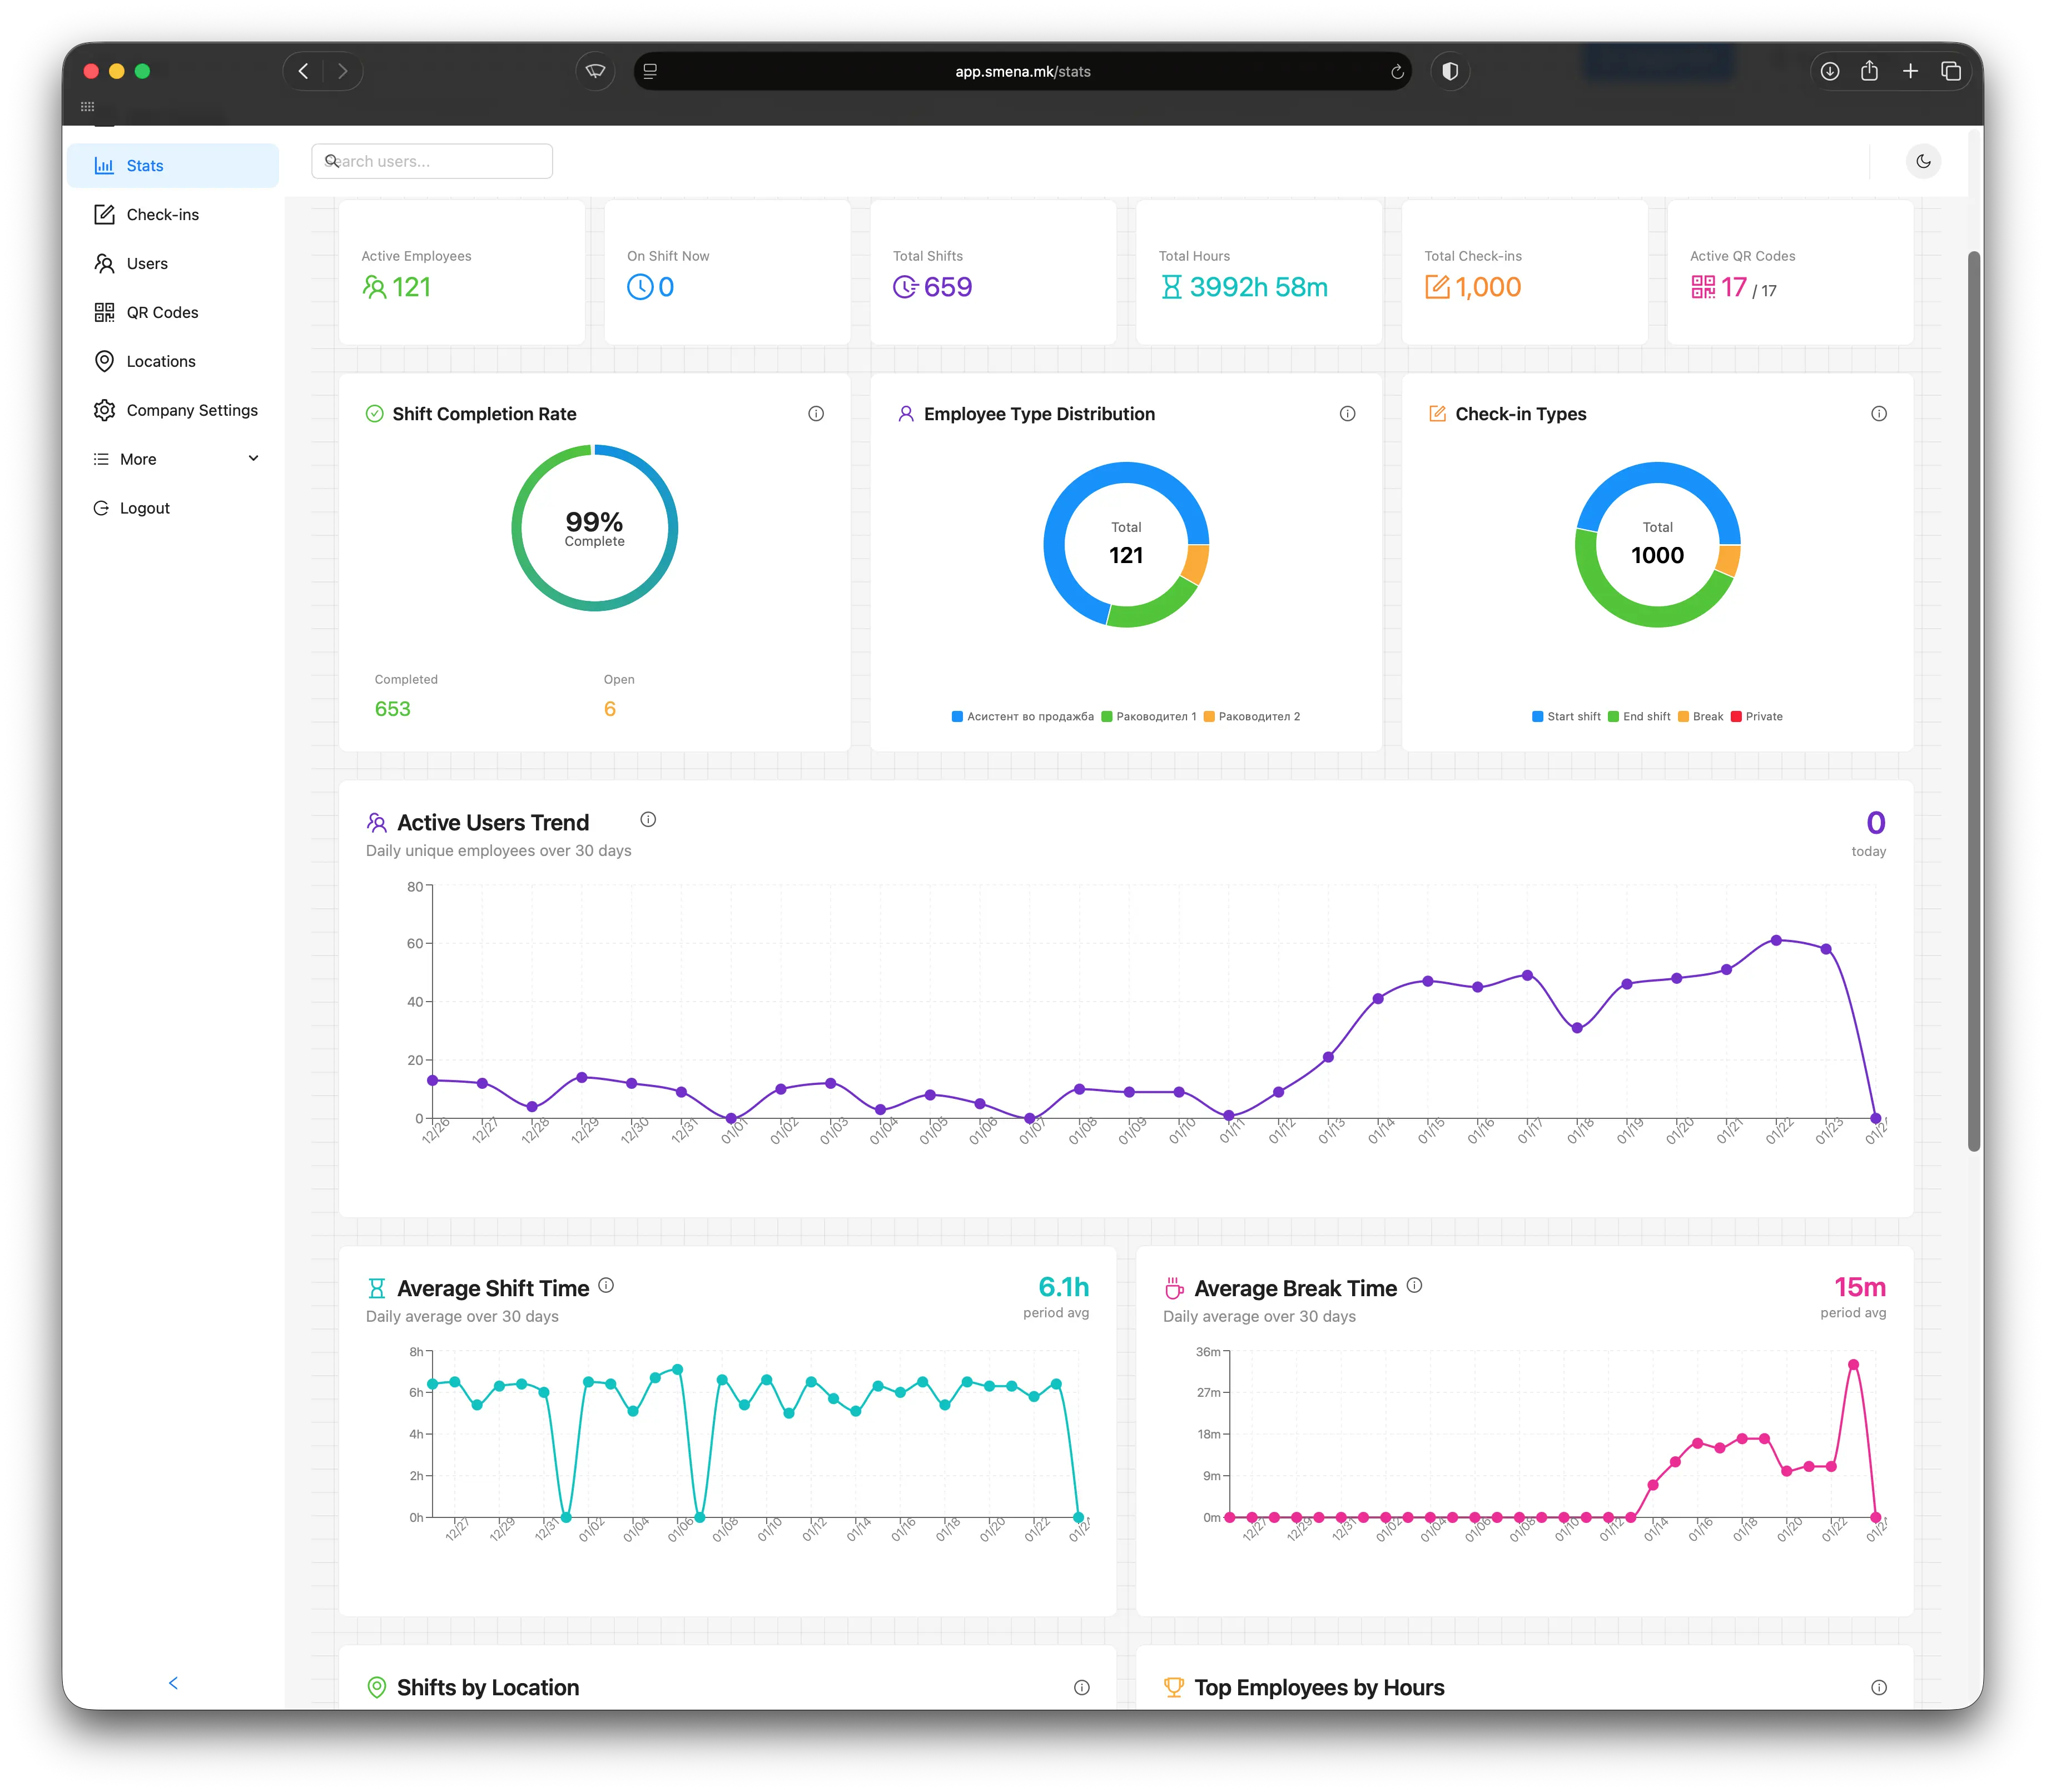The height and width of the screenshot is (1792, 2046).
Task: Click the info icon on Shift Completion Rate
Action: 816,413
